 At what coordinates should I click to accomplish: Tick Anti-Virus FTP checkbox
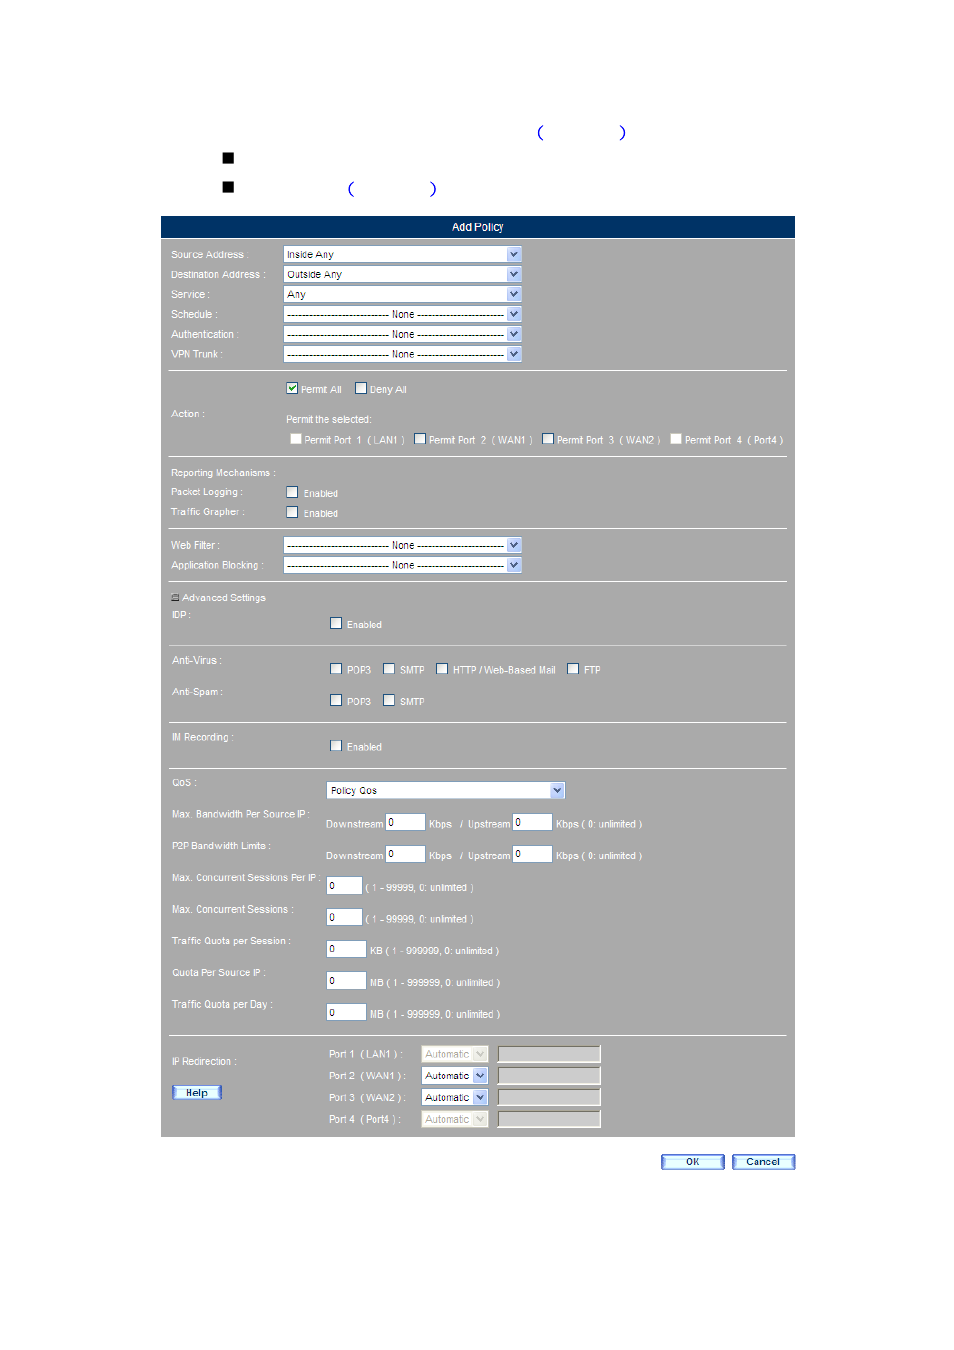tap(573, 669)
